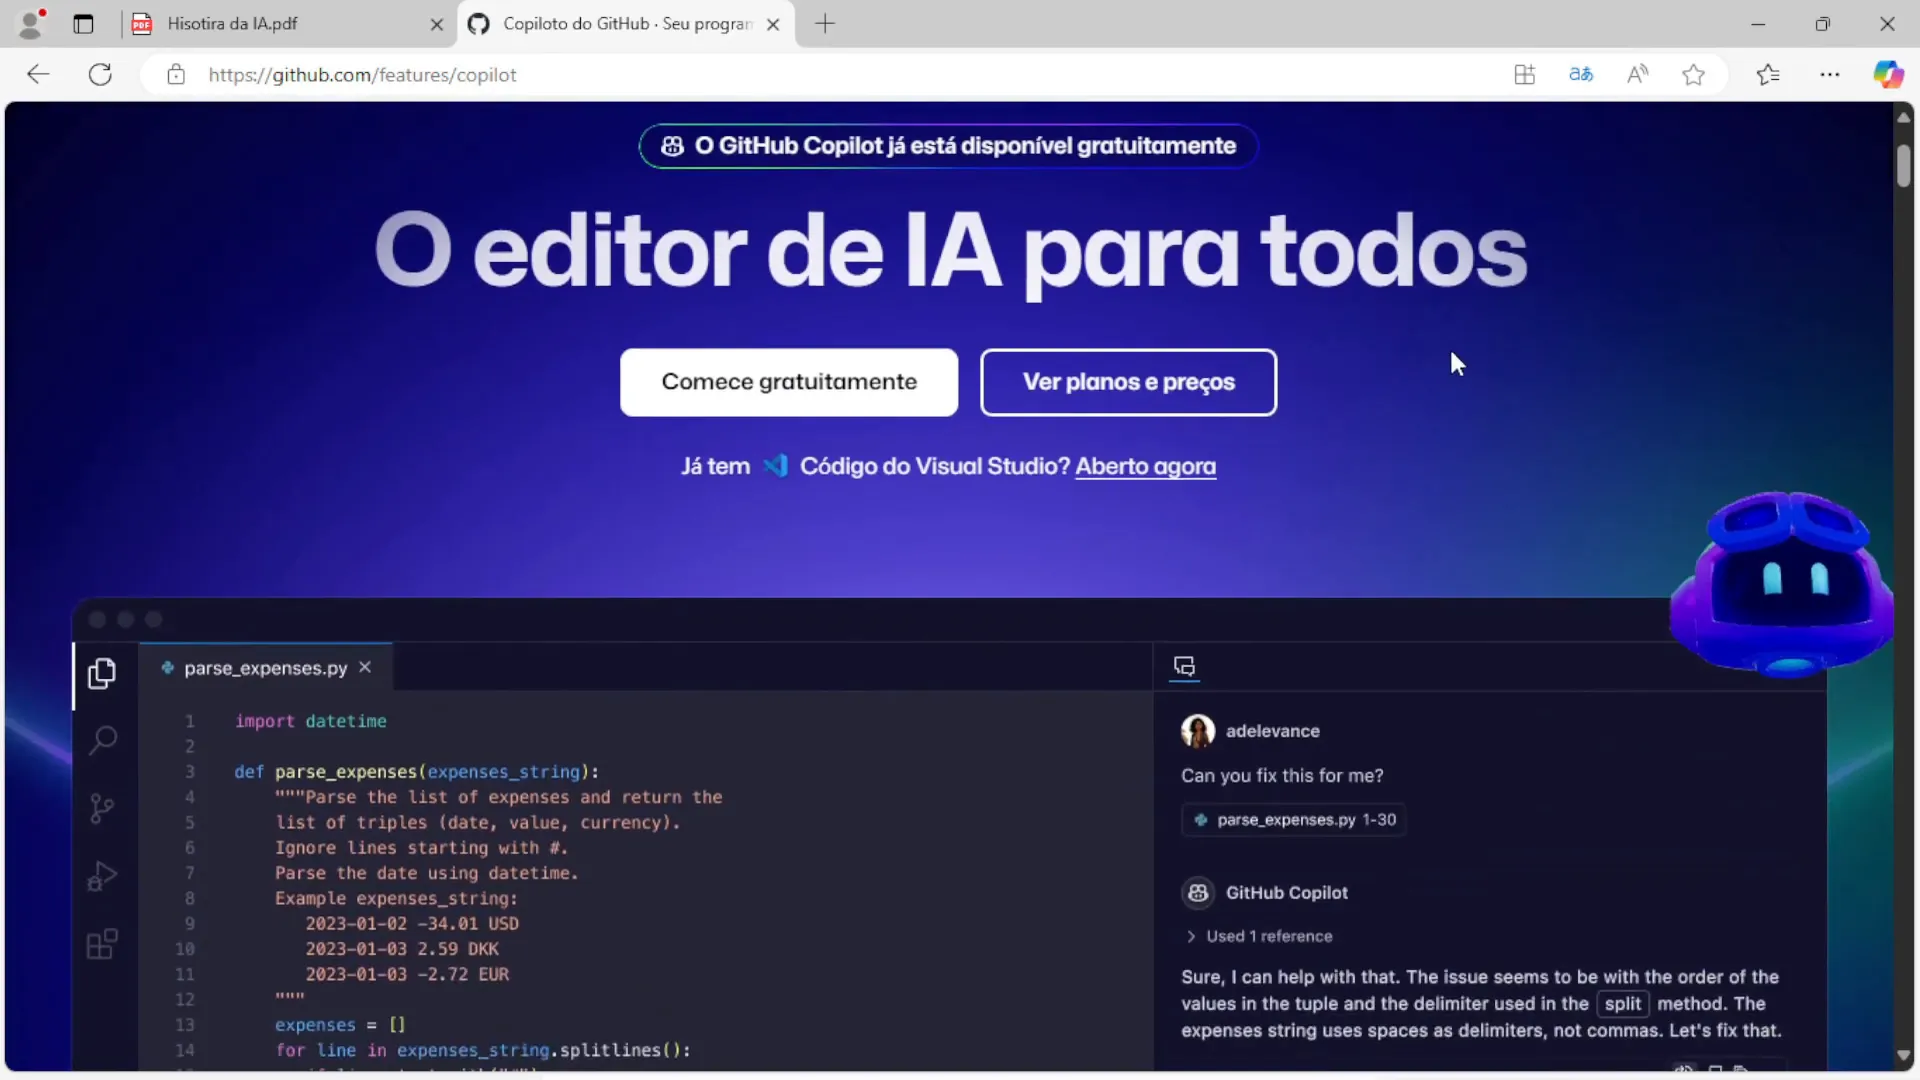Open the page translate options icon
1920x1080 pixels.
coord(1581,74)
